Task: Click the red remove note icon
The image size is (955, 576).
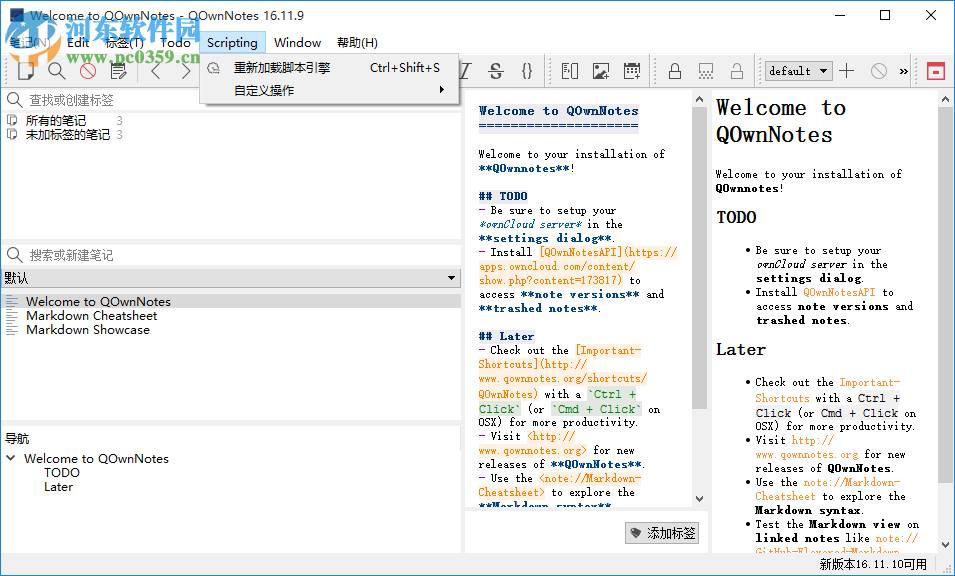Action: point(88,71)
